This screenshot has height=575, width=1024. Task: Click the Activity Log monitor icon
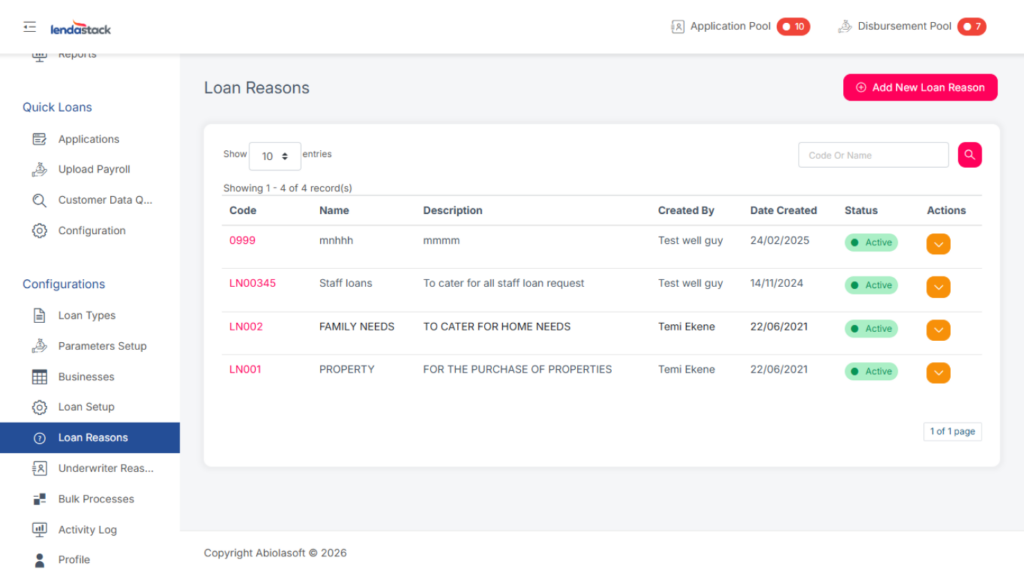click(x=39, y=530)
